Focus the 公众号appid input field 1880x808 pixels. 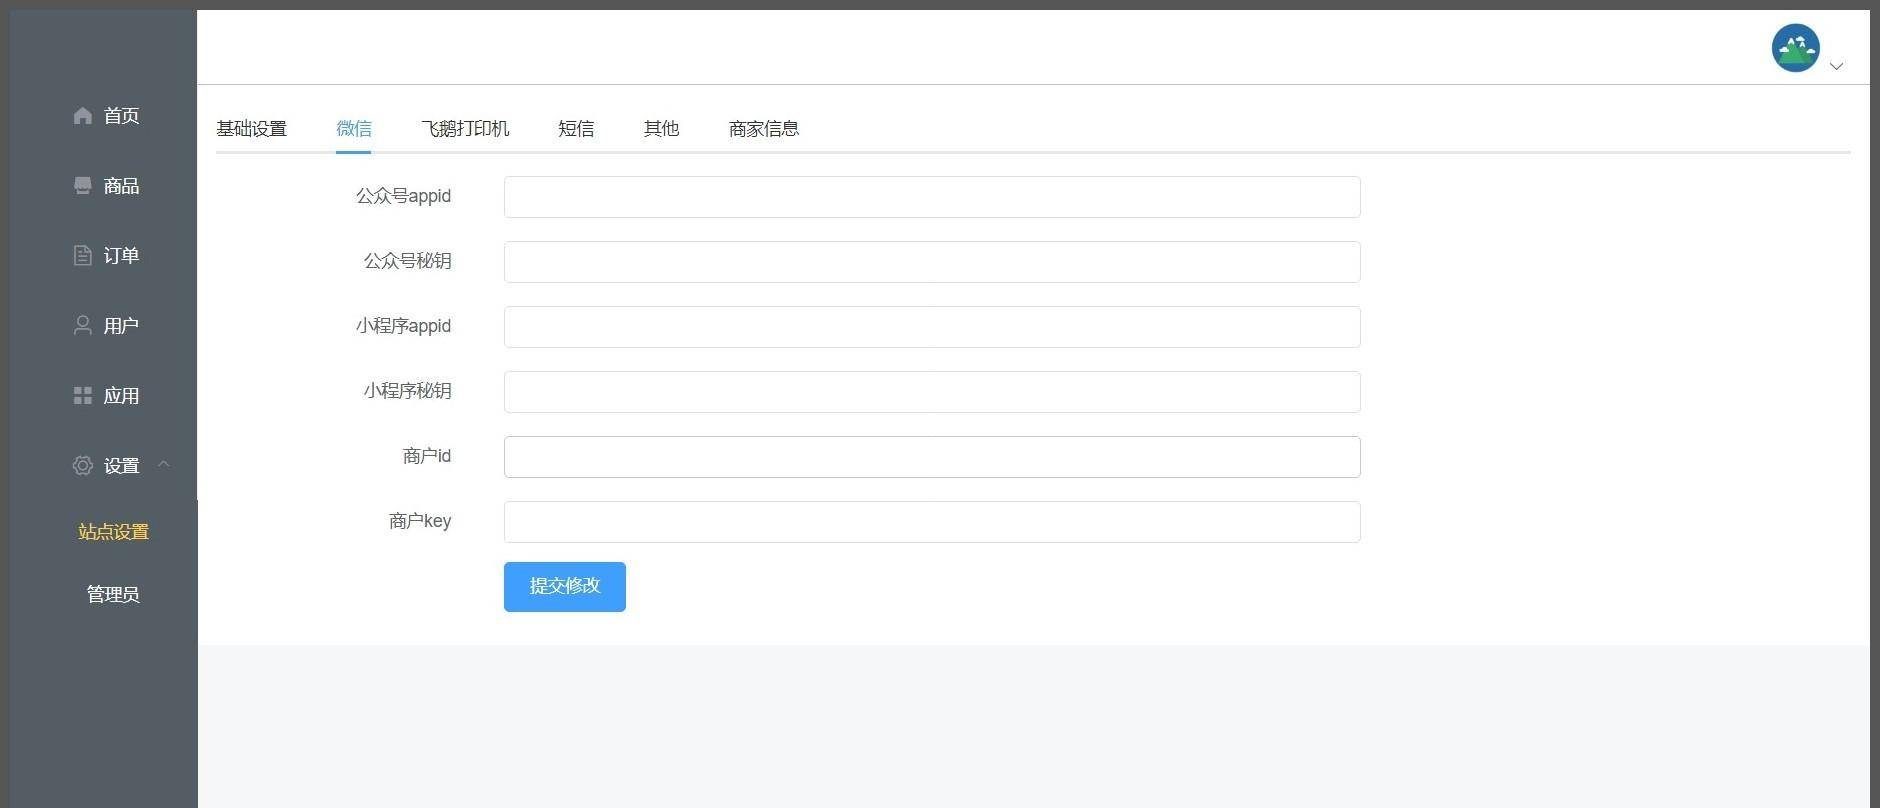pyautogui.click(x=932, y=197)
